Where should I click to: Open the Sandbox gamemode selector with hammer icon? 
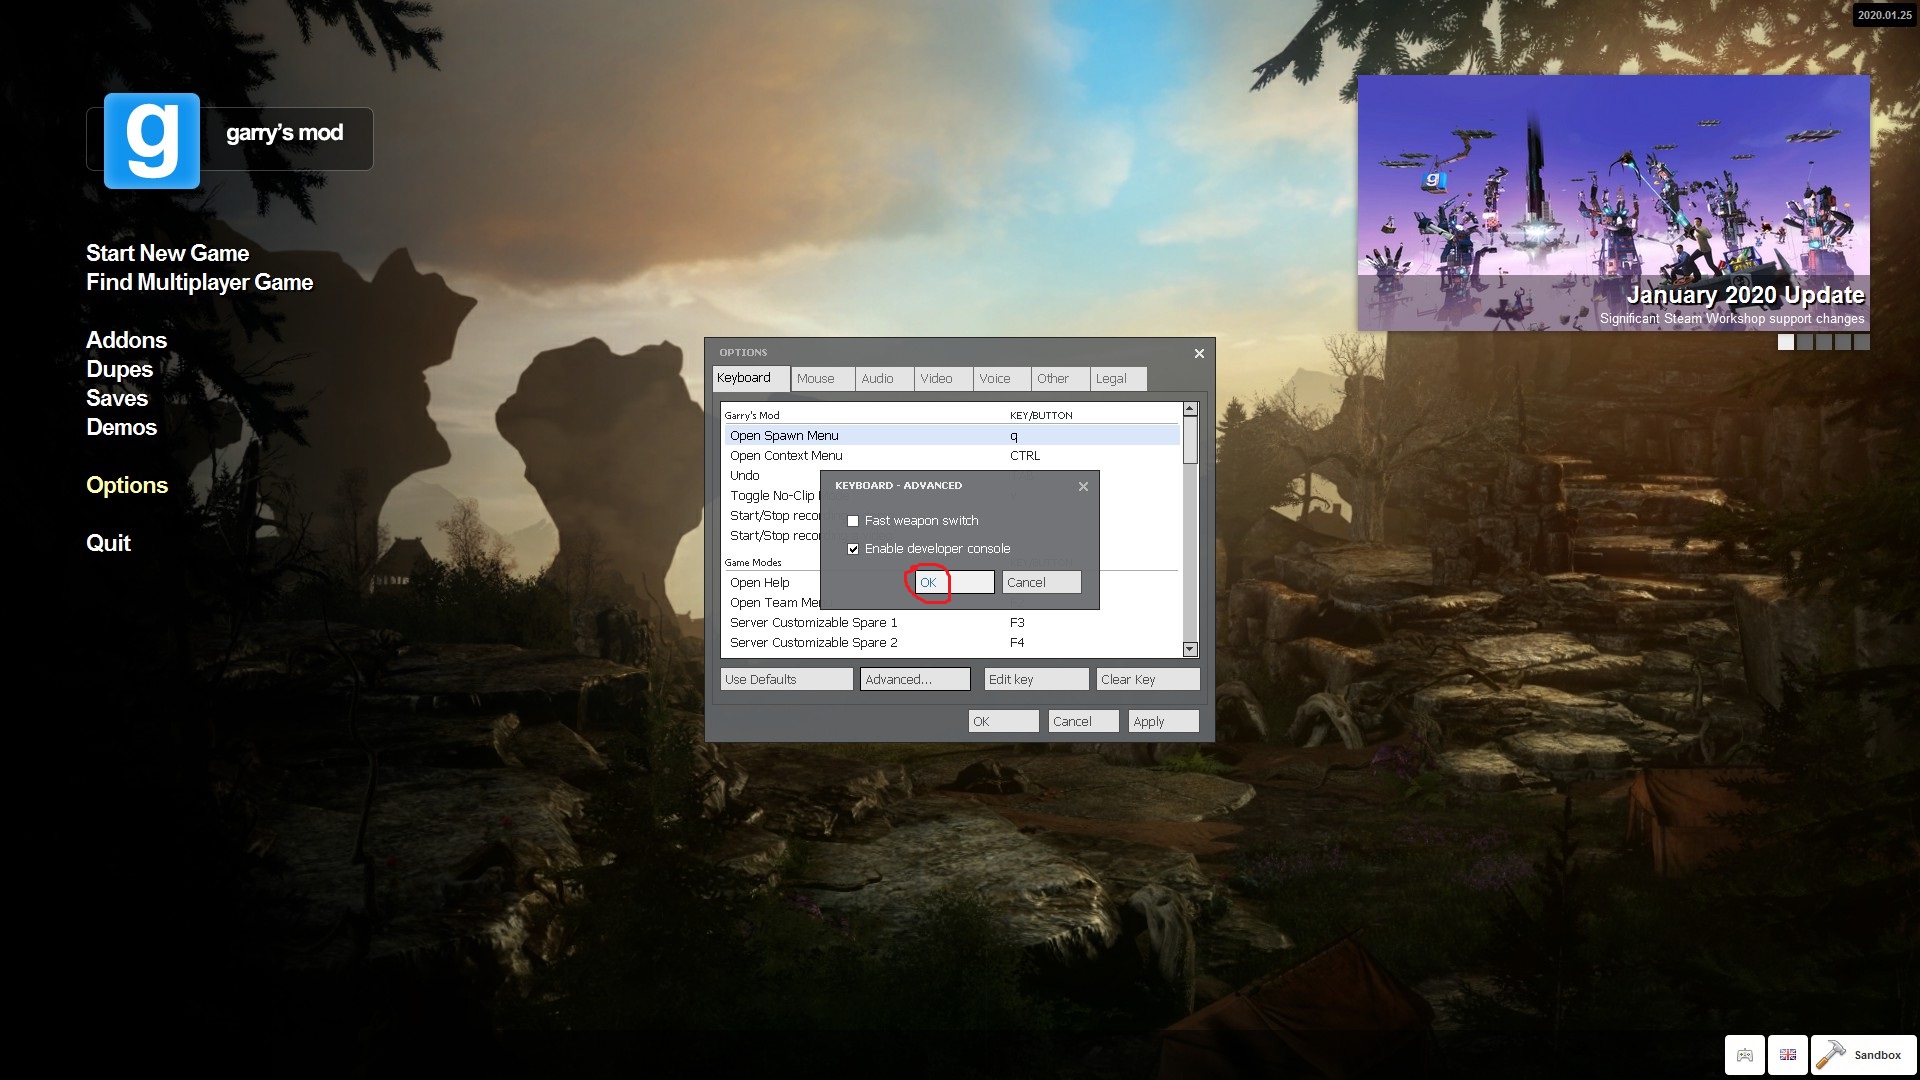pos(1862,1055)
